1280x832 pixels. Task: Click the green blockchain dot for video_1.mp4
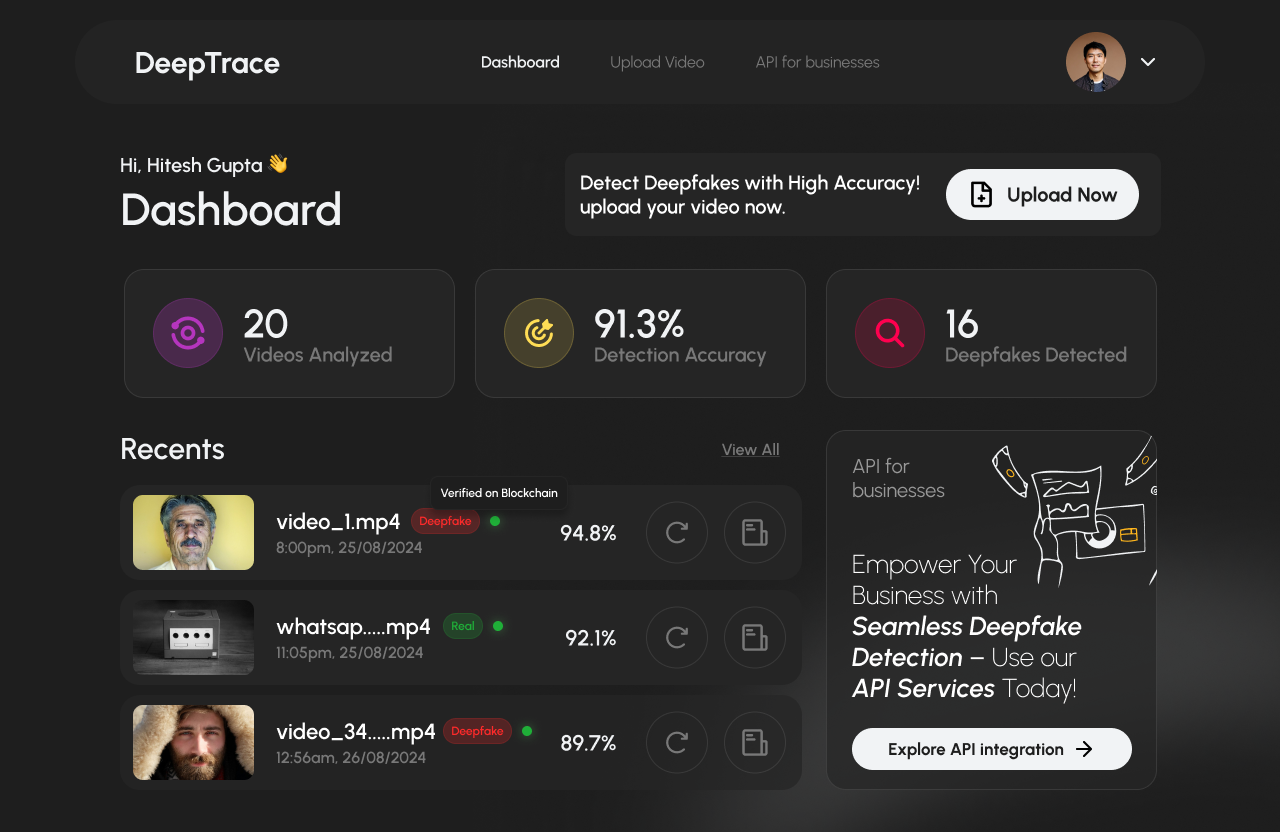(495, 521)
